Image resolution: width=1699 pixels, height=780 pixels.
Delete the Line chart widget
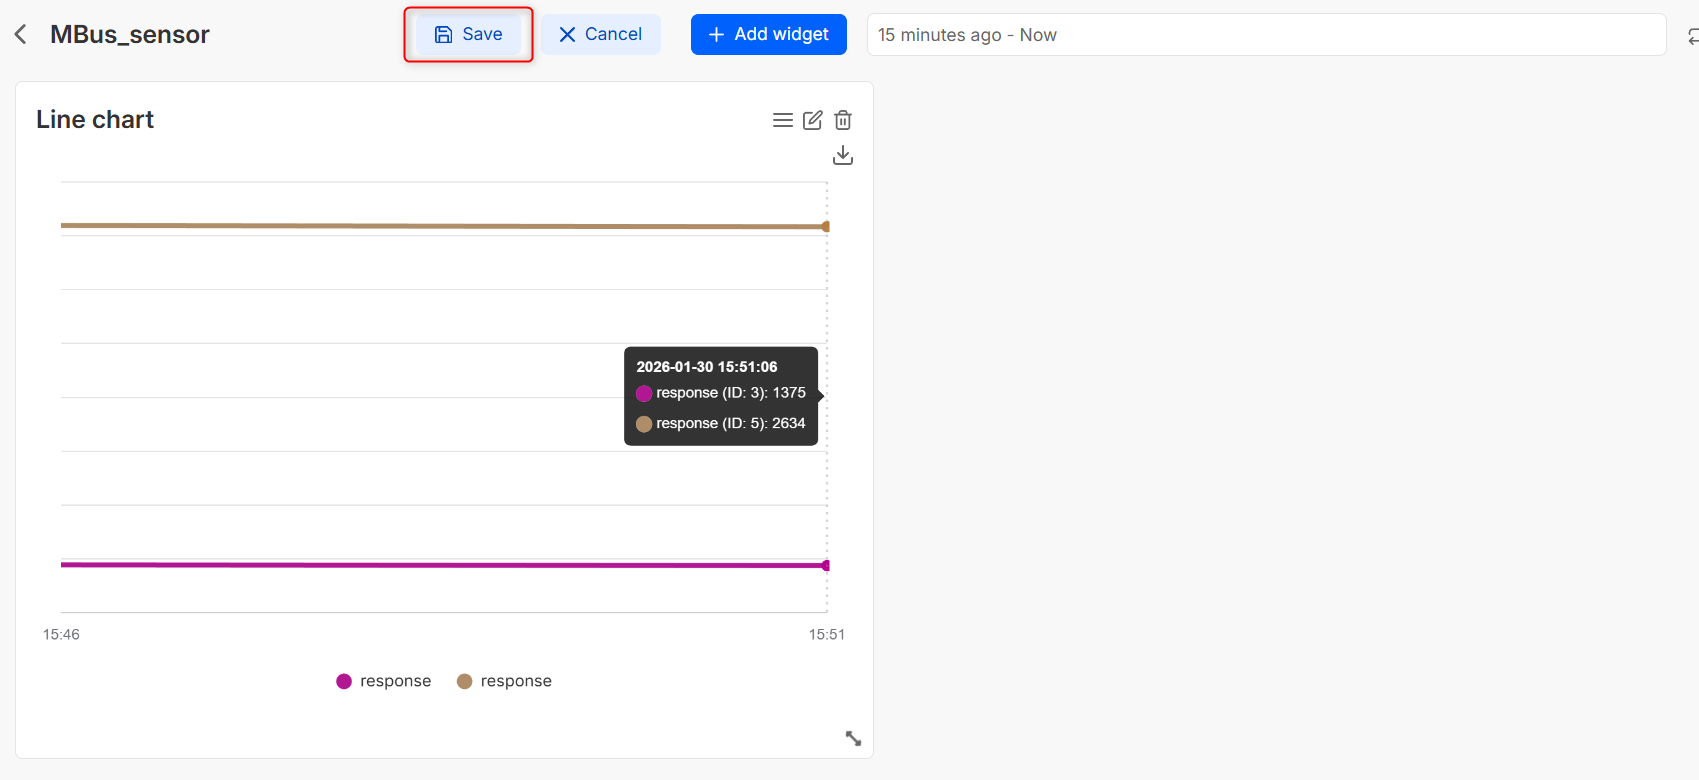[843, 120]
